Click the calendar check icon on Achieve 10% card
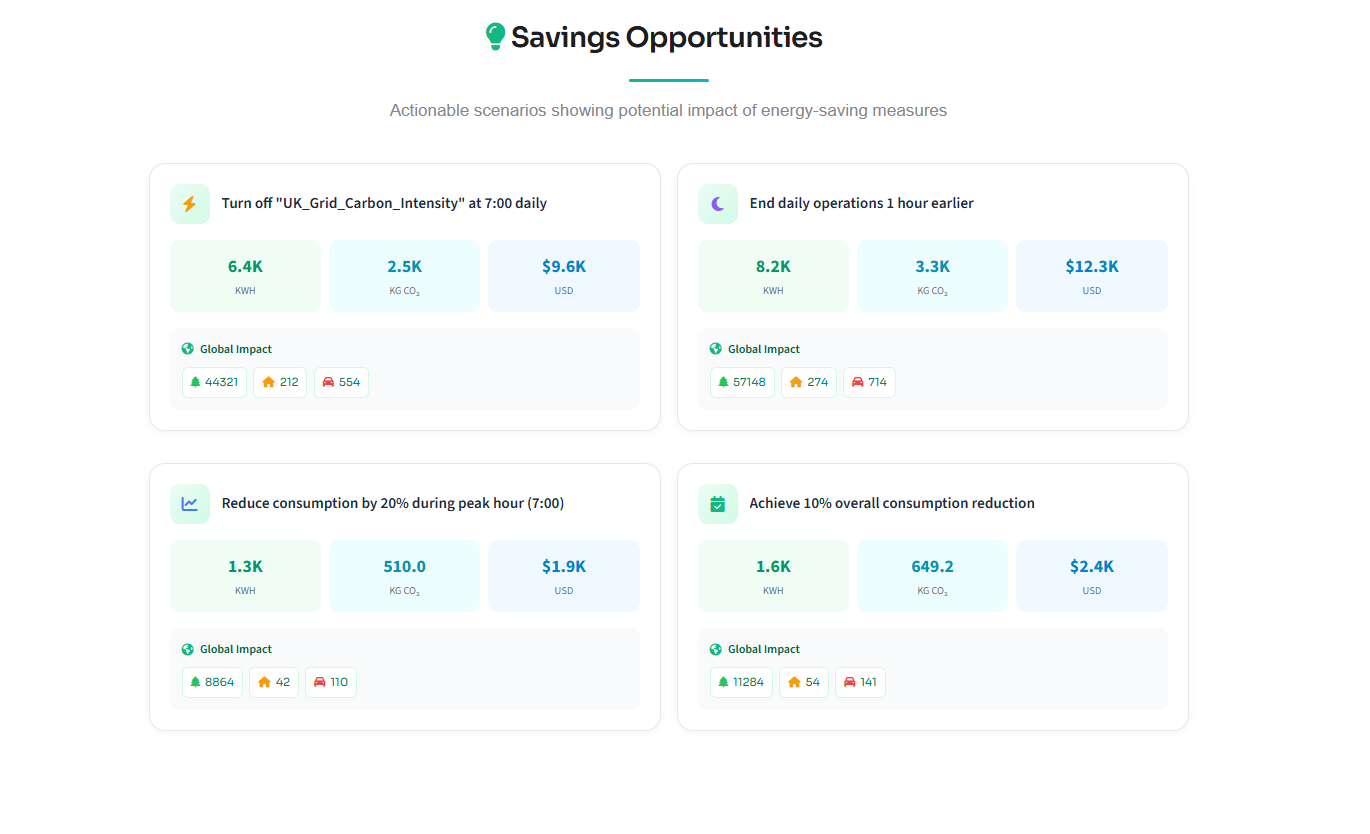The width and height of the screenshot is (1370, 834). pos(718,504)
